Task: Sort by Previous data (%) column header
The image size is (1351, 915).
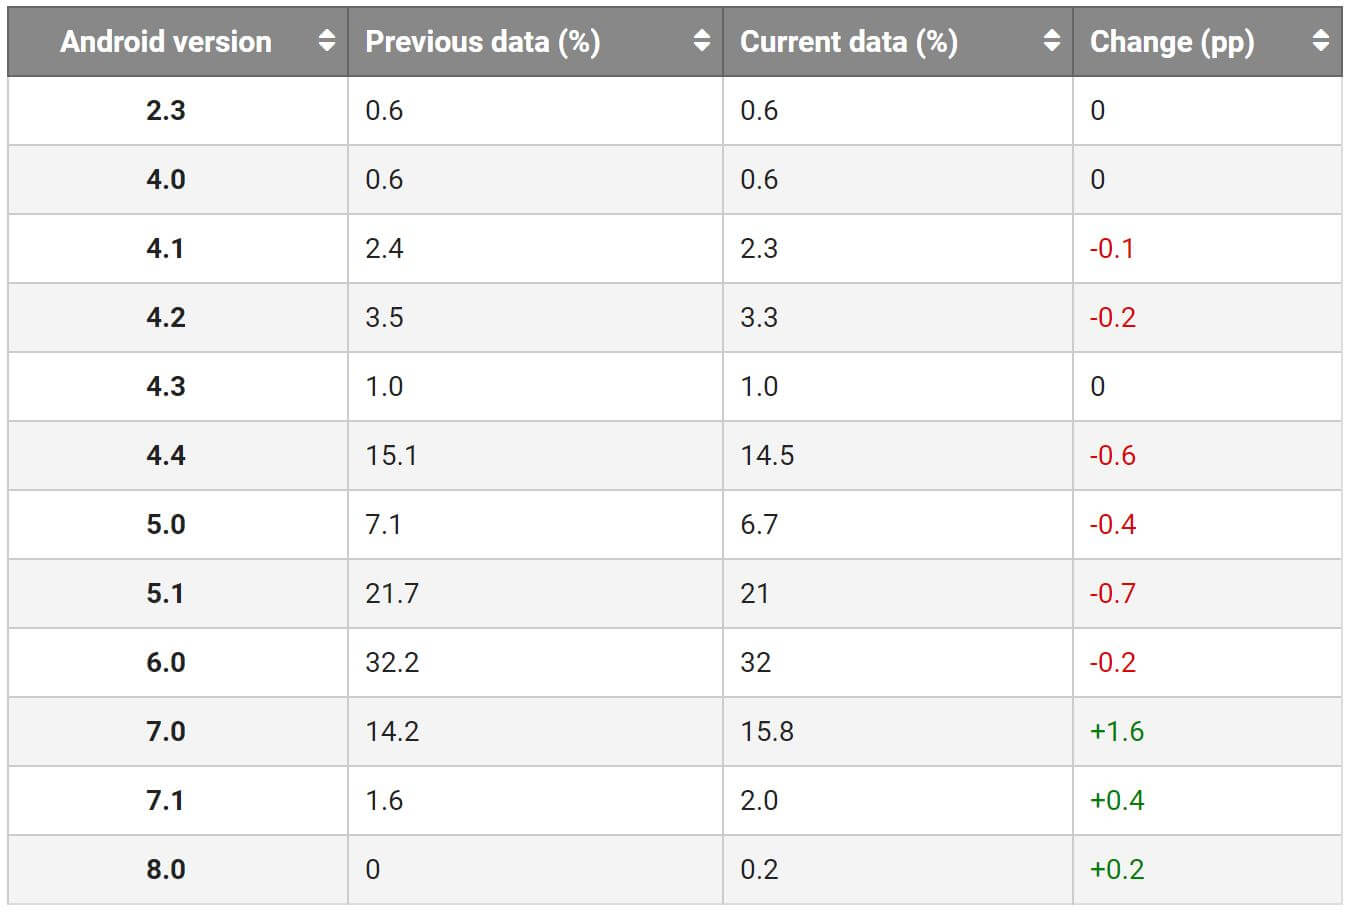Action: tap(483, 42)
